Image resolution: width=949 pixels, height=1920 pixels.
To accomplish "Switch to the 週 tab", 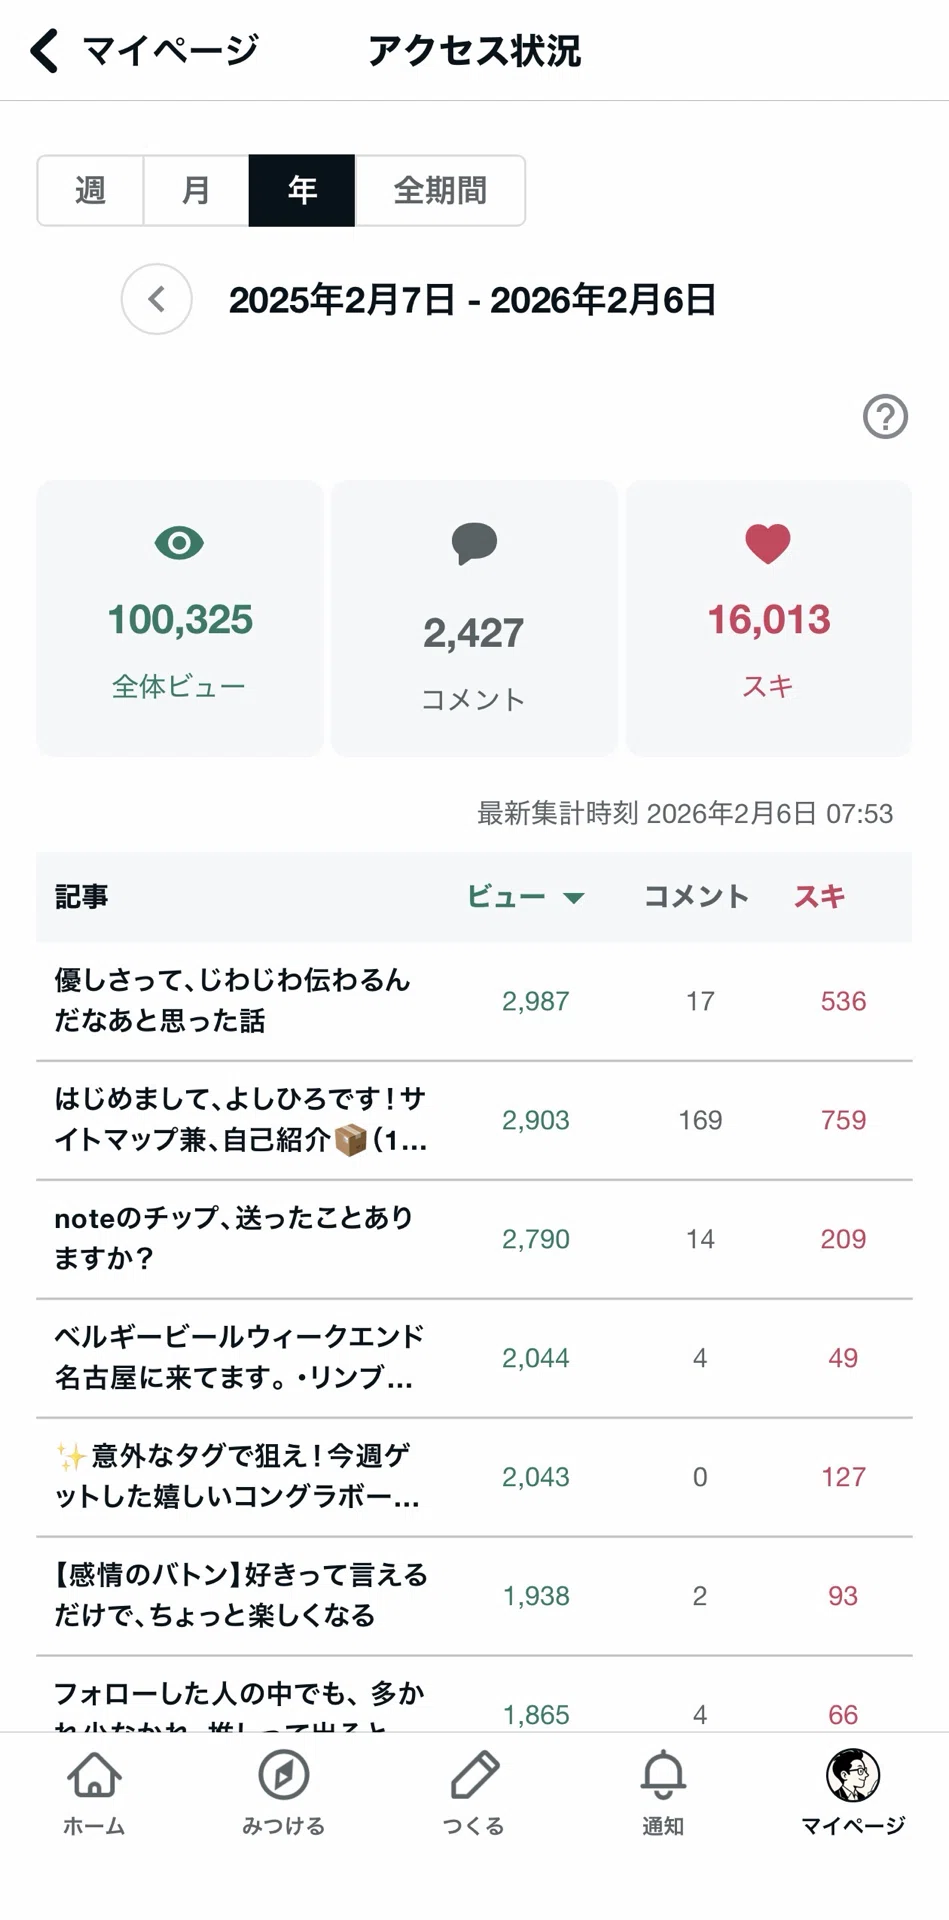I will [90, 190].
